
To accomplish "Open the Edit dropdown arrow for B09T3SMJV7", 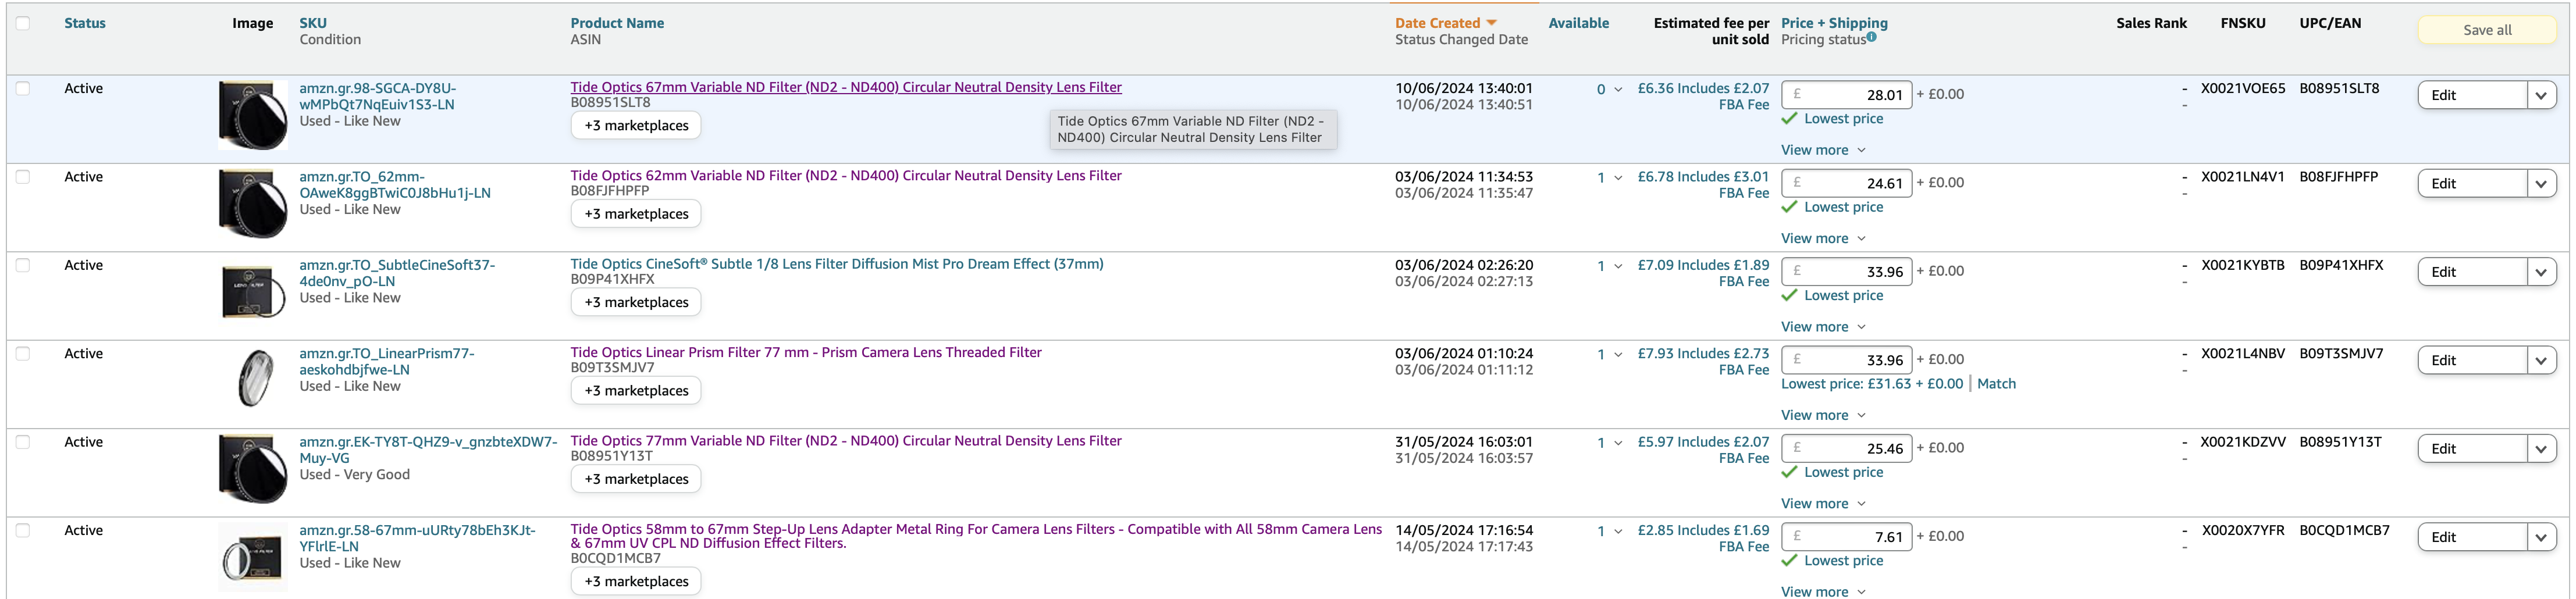I will click(x=2541, y=361).
